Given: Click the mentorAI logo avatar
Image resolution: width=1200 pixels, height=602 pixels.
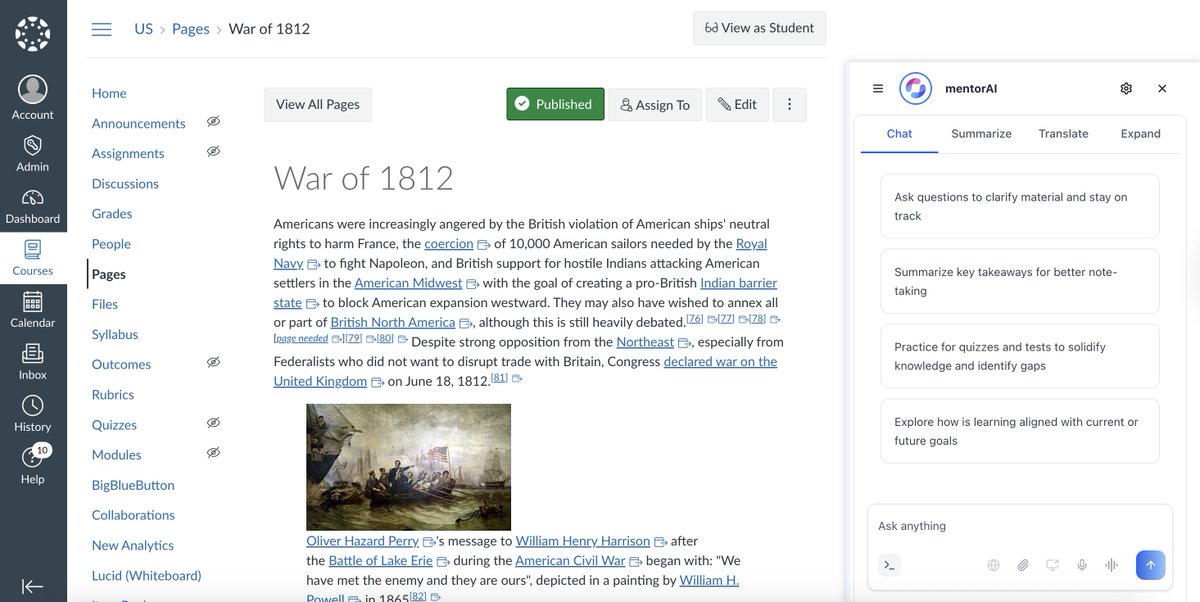Looking at the screenshot, I should [916, 88].
